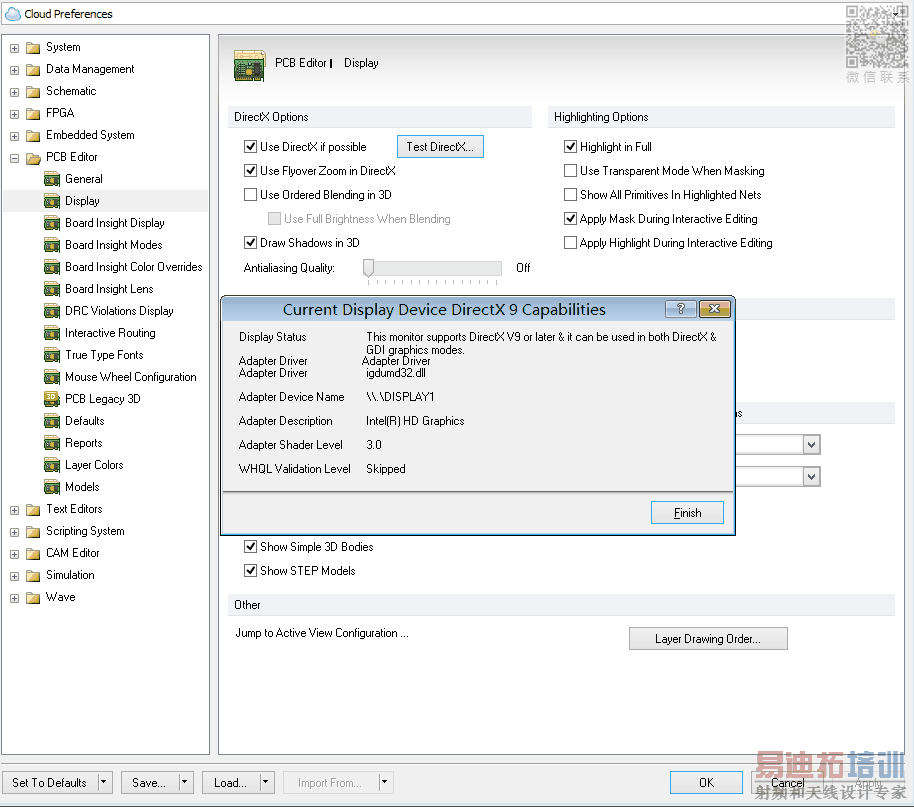Click Finish in the DirectX capabilities dialog

point(687,513)
